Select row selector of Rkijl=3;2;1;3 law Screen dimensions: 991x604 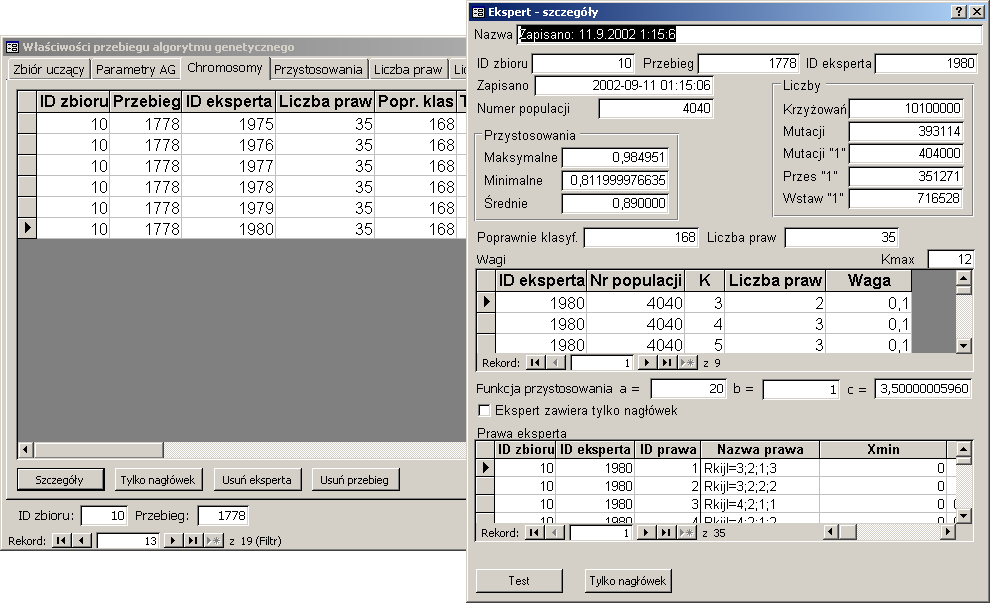(x=485, y=468)
